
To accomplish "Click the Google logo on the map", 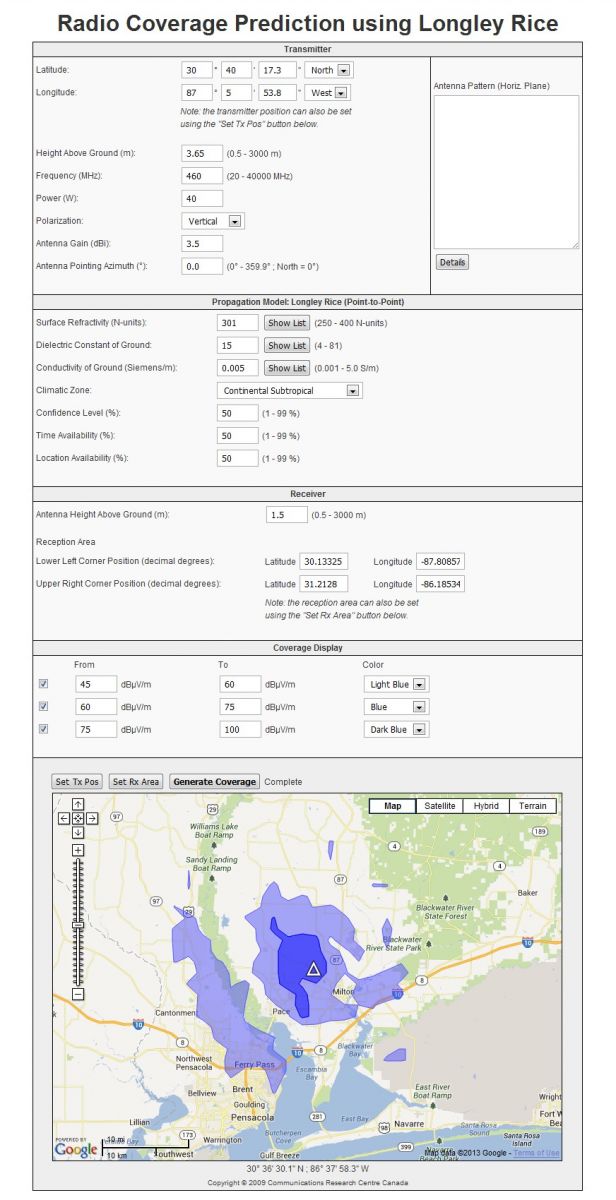I will (76, 1149).
